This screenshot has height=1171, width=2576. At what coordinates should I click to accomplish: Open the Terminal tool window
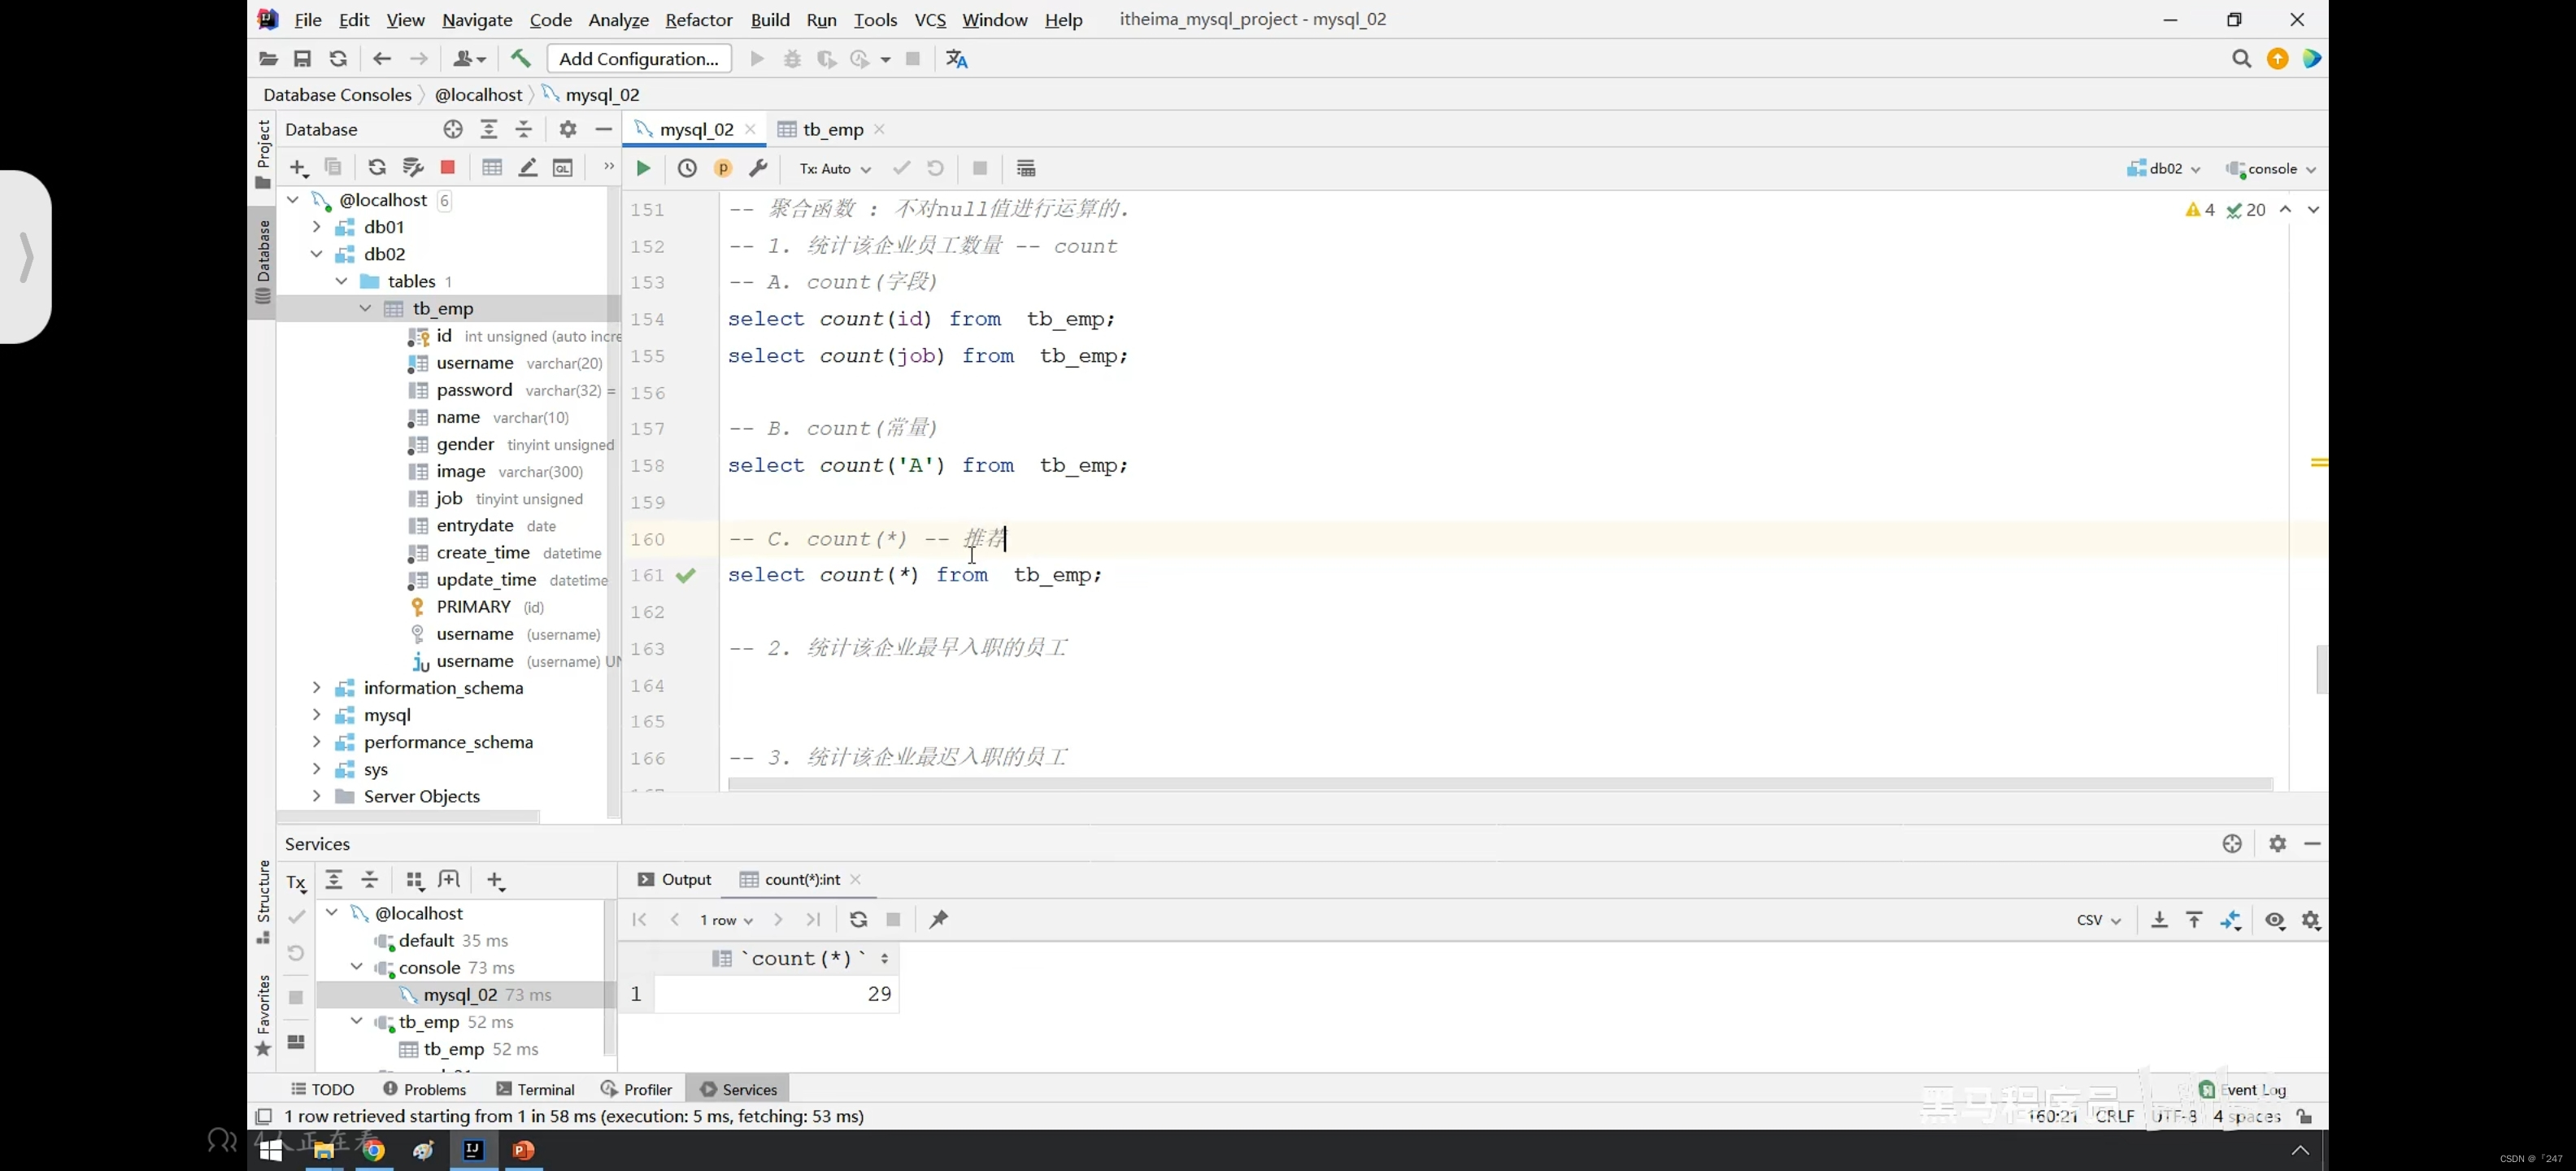535,1089
